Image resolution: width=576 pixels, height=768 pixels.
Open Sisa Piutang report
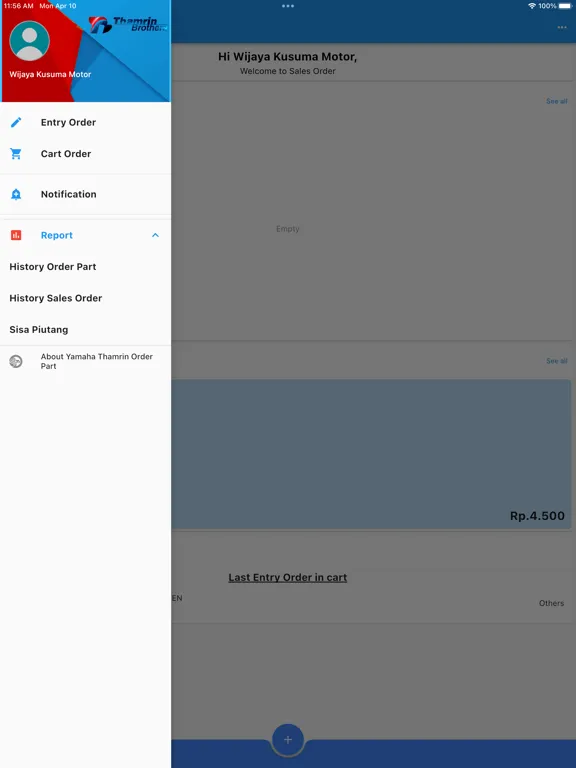(86, 330)
